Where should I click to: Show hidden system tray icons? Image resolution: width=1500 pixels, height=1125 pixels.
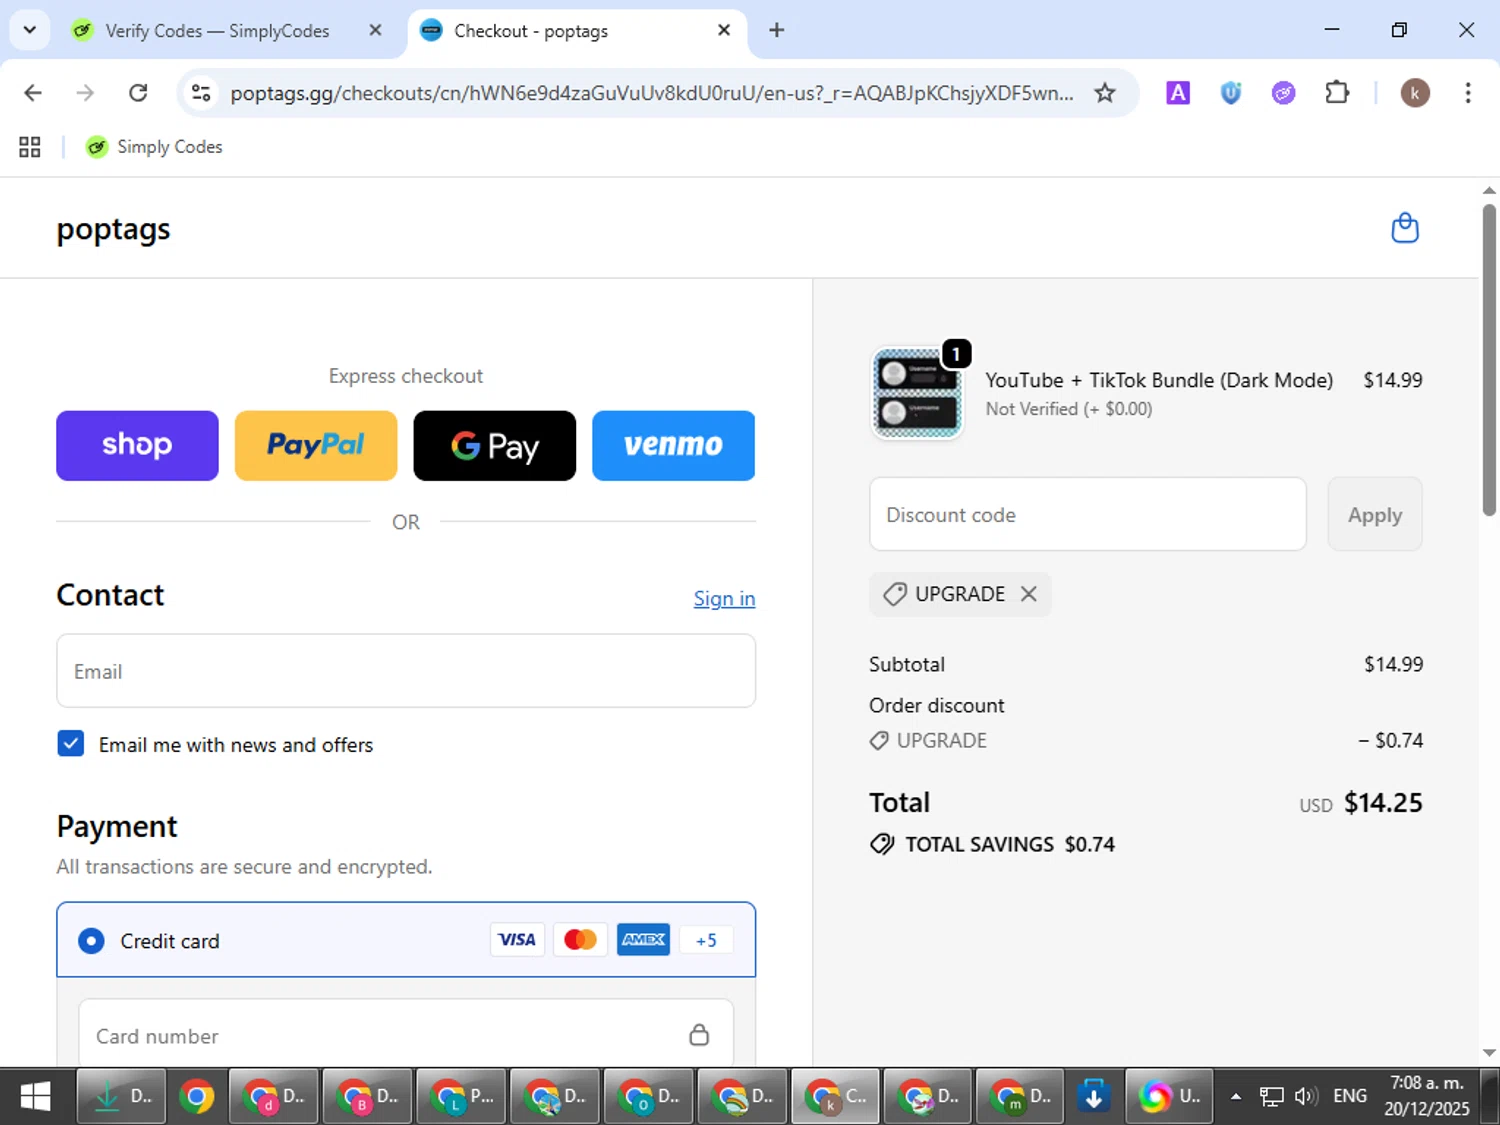pyautogui.click(x=1236, y=1096)
